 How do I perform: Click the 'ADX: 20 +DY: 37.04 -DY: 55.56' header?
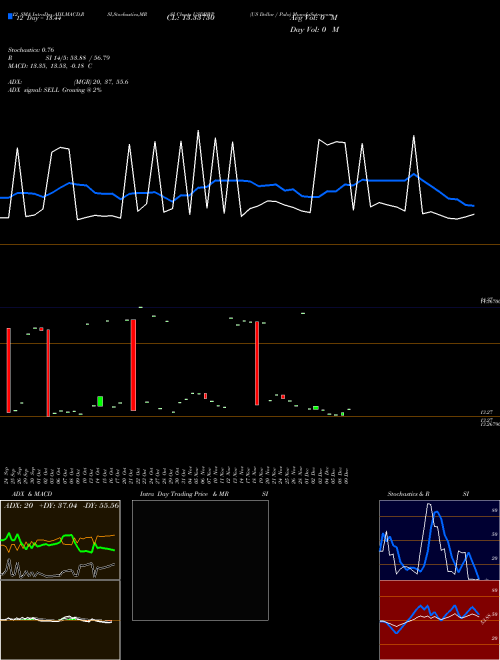tap(61, 505)
